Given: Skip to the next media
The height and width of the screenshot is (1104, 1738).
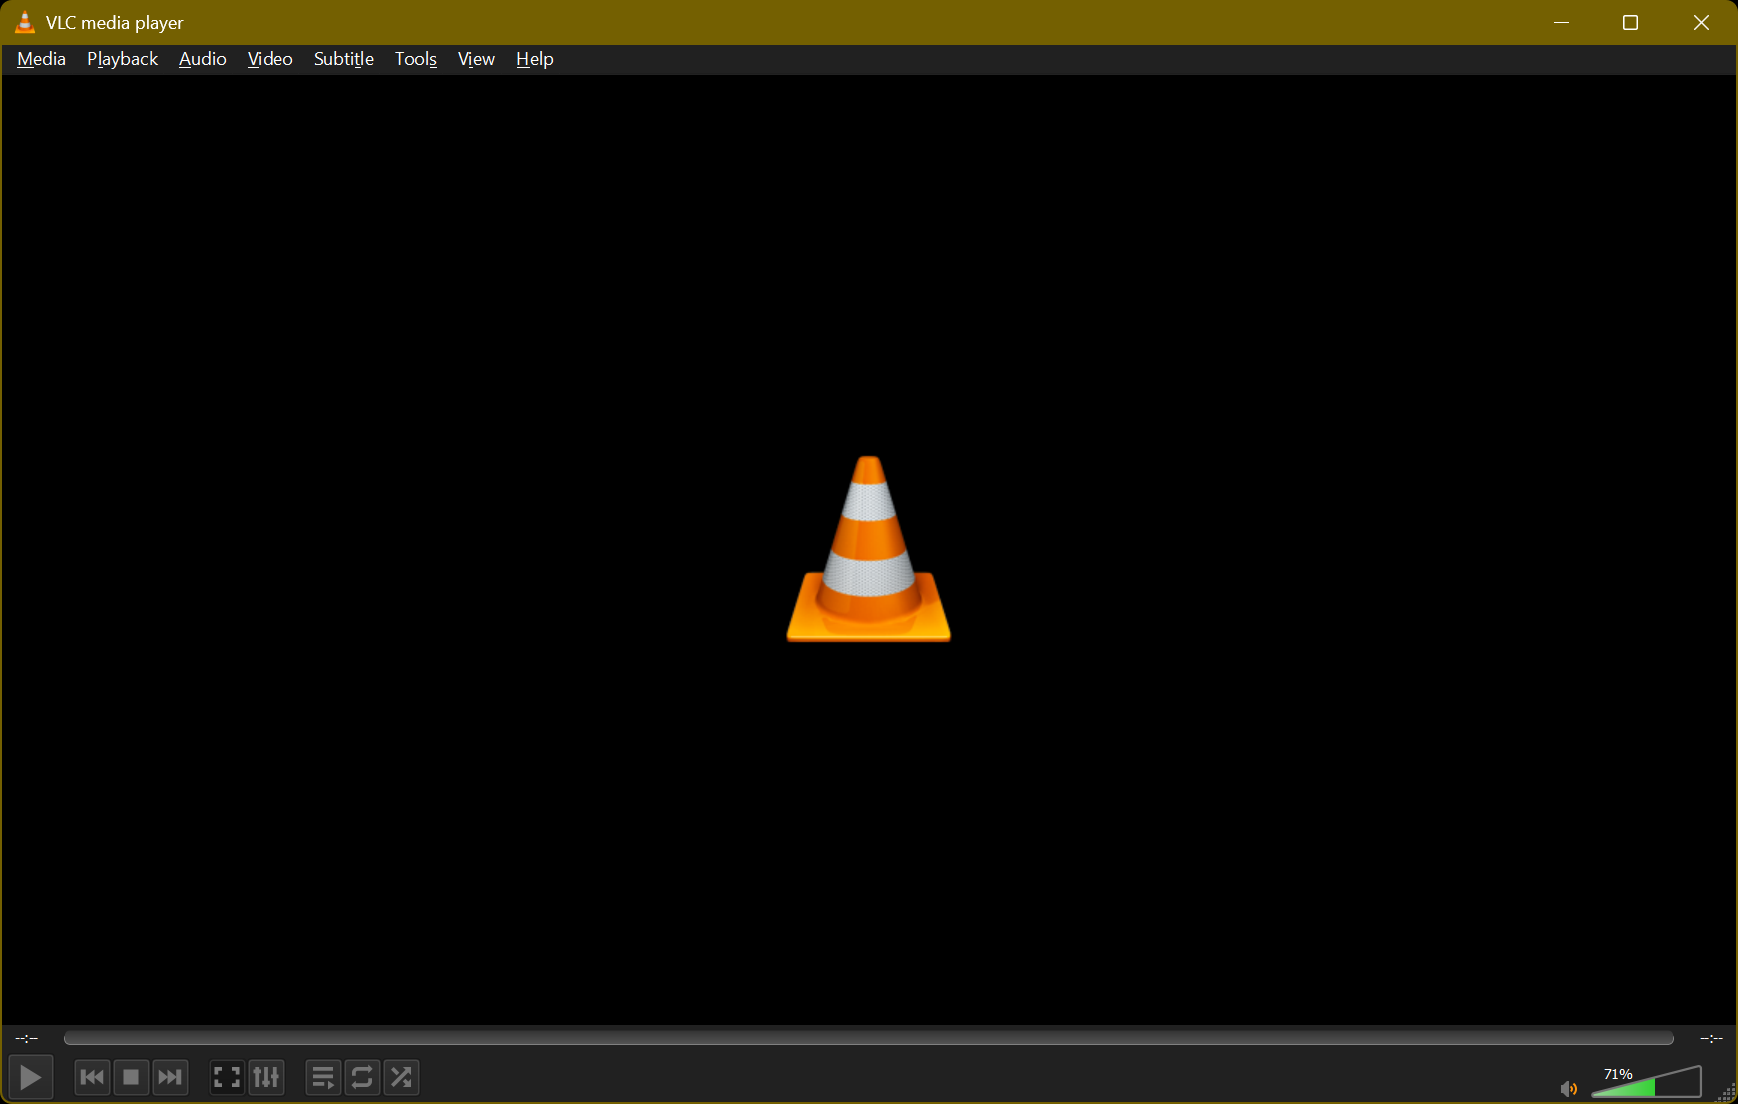Looking at the screenshot, I should click(170, 1077).
